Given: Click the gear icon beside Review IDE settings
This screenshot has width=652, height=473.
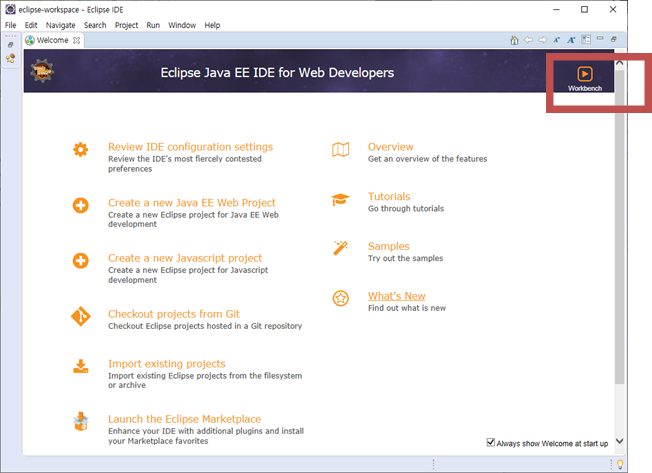Looking at the screenshot, I should [x=81, y=150].
